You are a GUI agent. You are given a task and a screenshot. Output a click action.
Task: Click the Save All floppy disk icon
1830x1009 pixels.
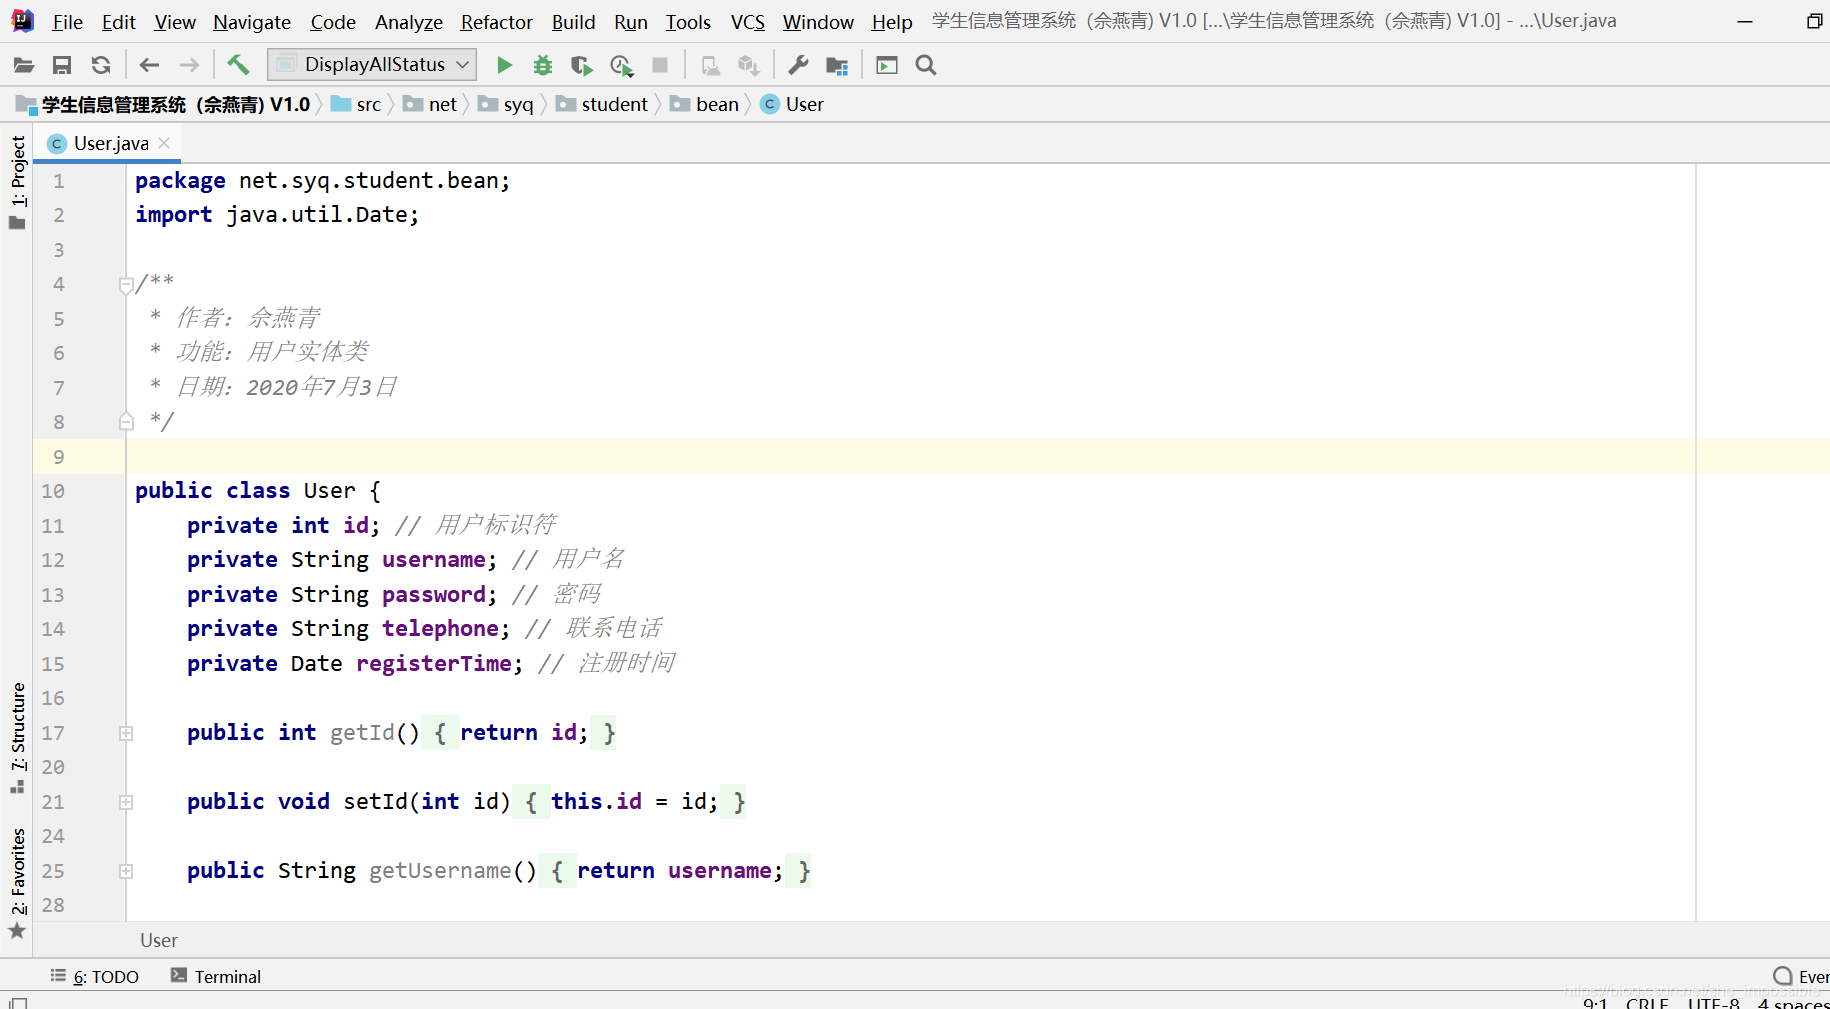(62, 65)
